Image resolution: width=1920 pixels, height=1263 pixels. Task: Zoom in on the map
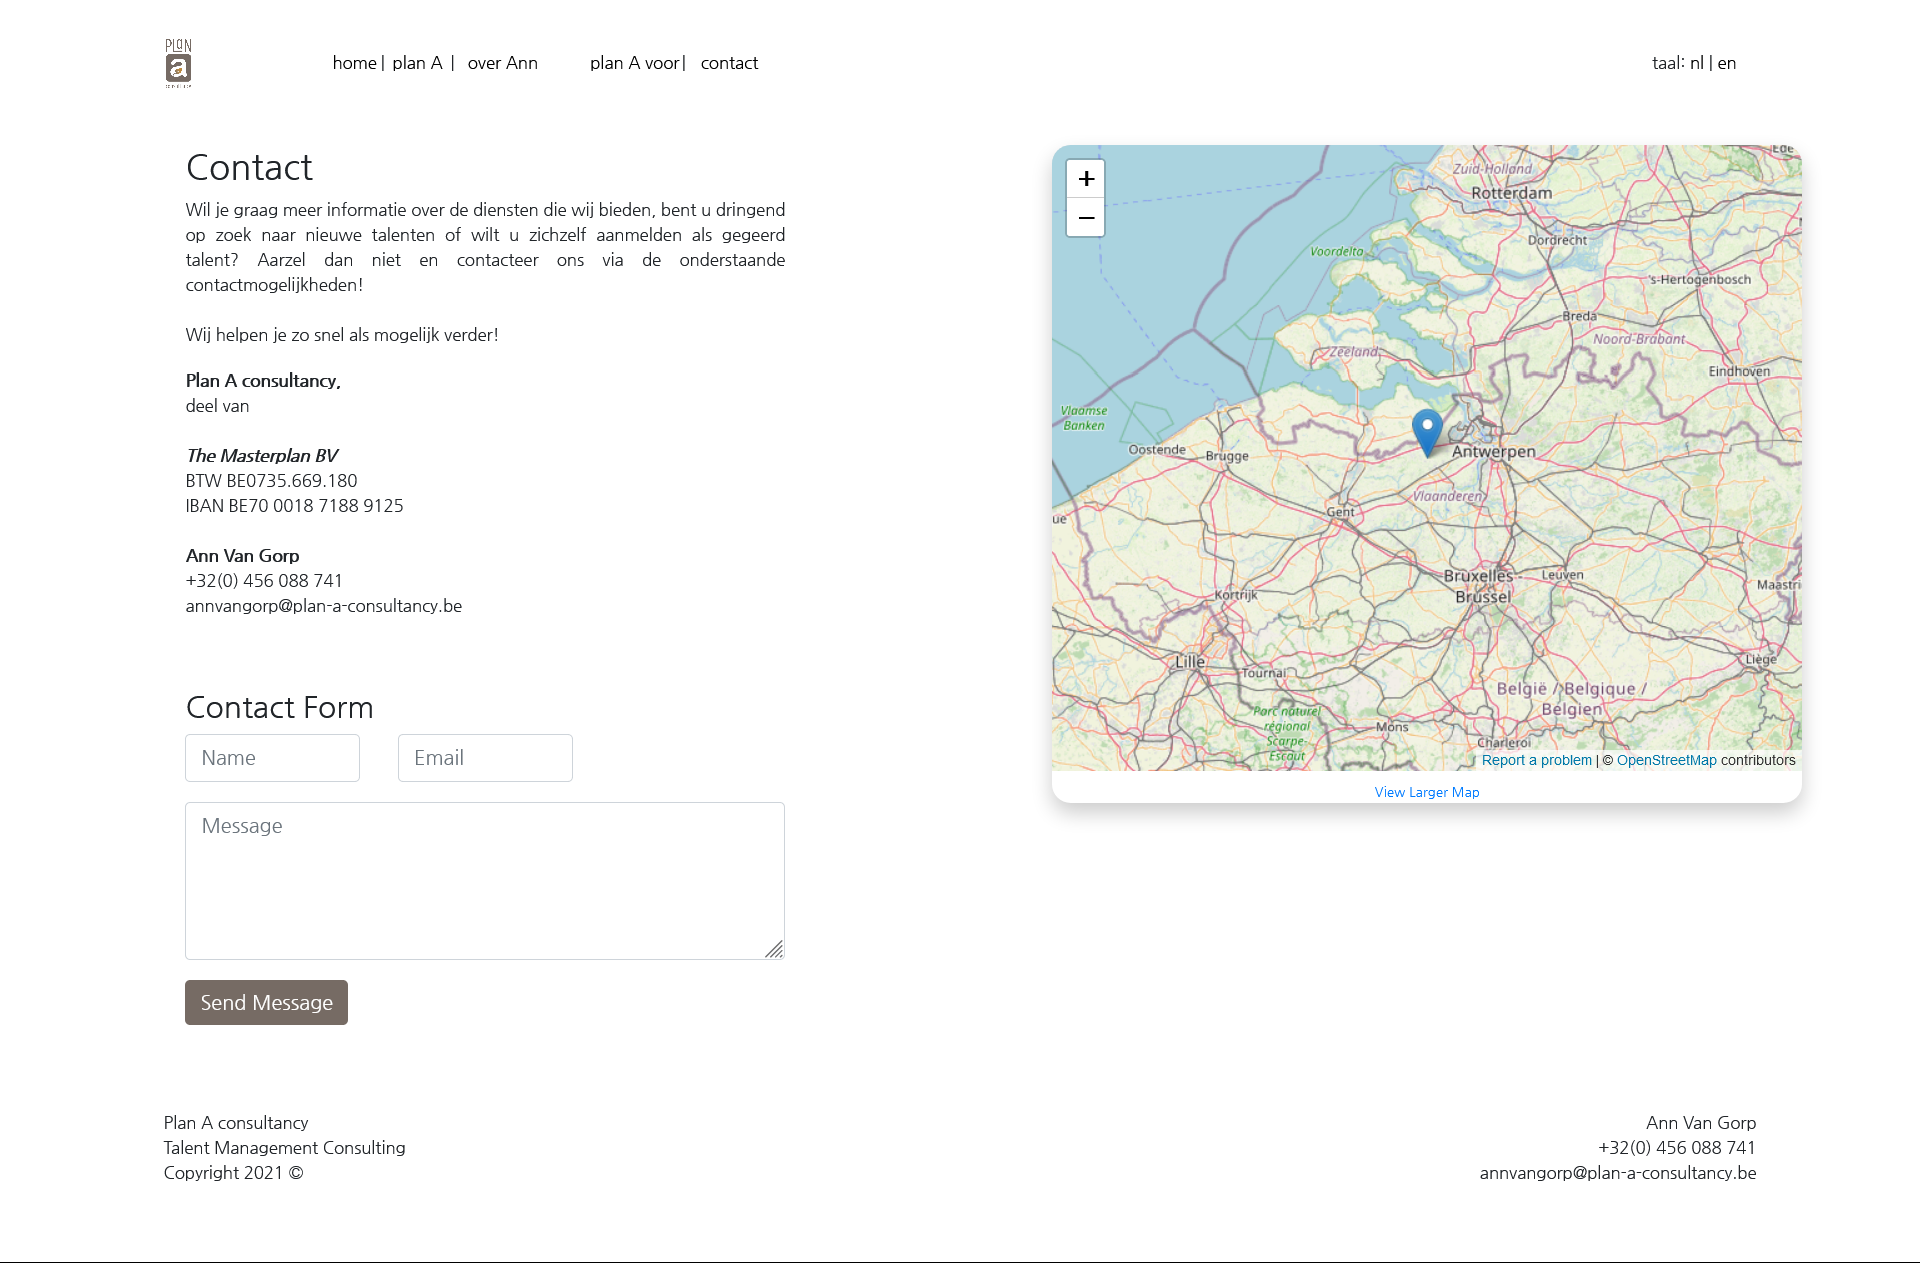(x=1085, y=179)
